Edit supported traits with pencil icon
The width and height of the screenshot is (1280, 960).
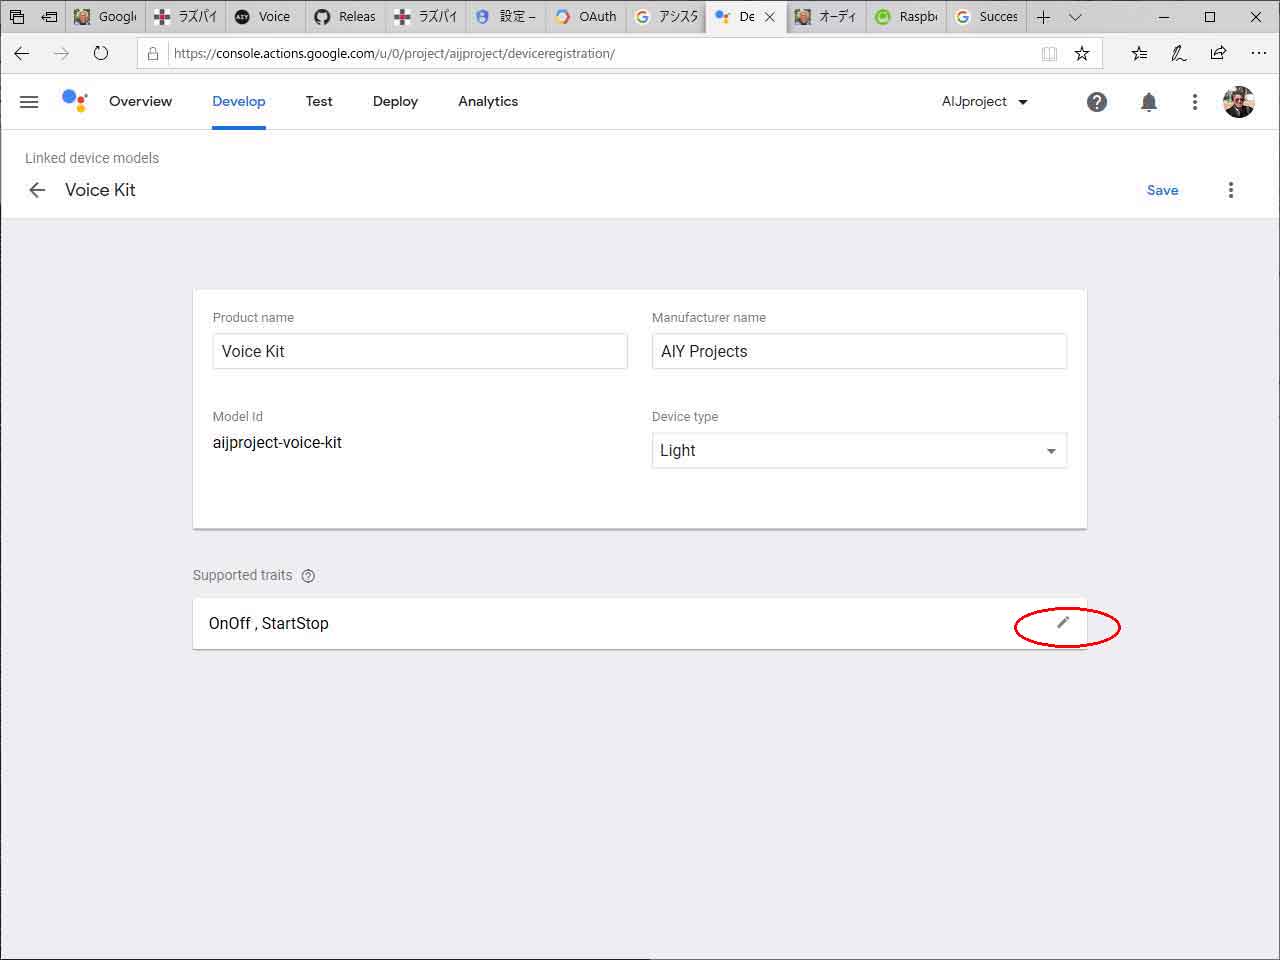(1063, 623)
